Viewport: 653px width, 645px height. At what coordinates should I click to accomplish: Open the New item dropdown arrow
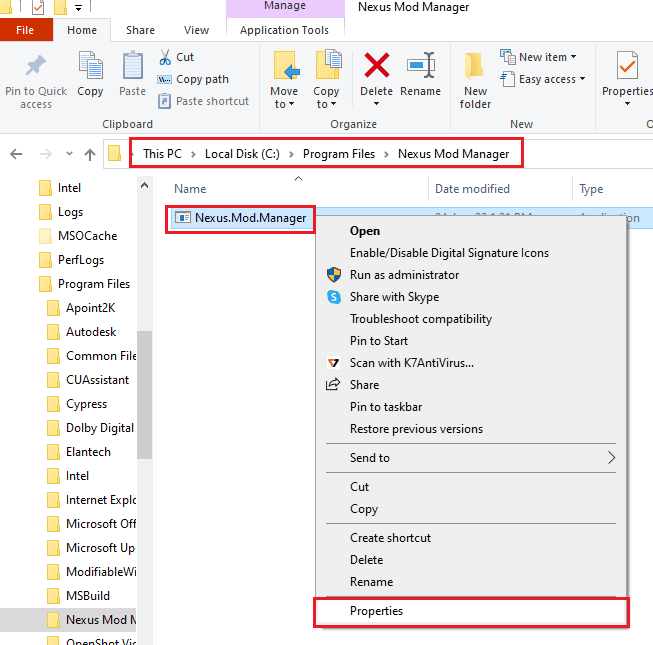pos(573,57)
